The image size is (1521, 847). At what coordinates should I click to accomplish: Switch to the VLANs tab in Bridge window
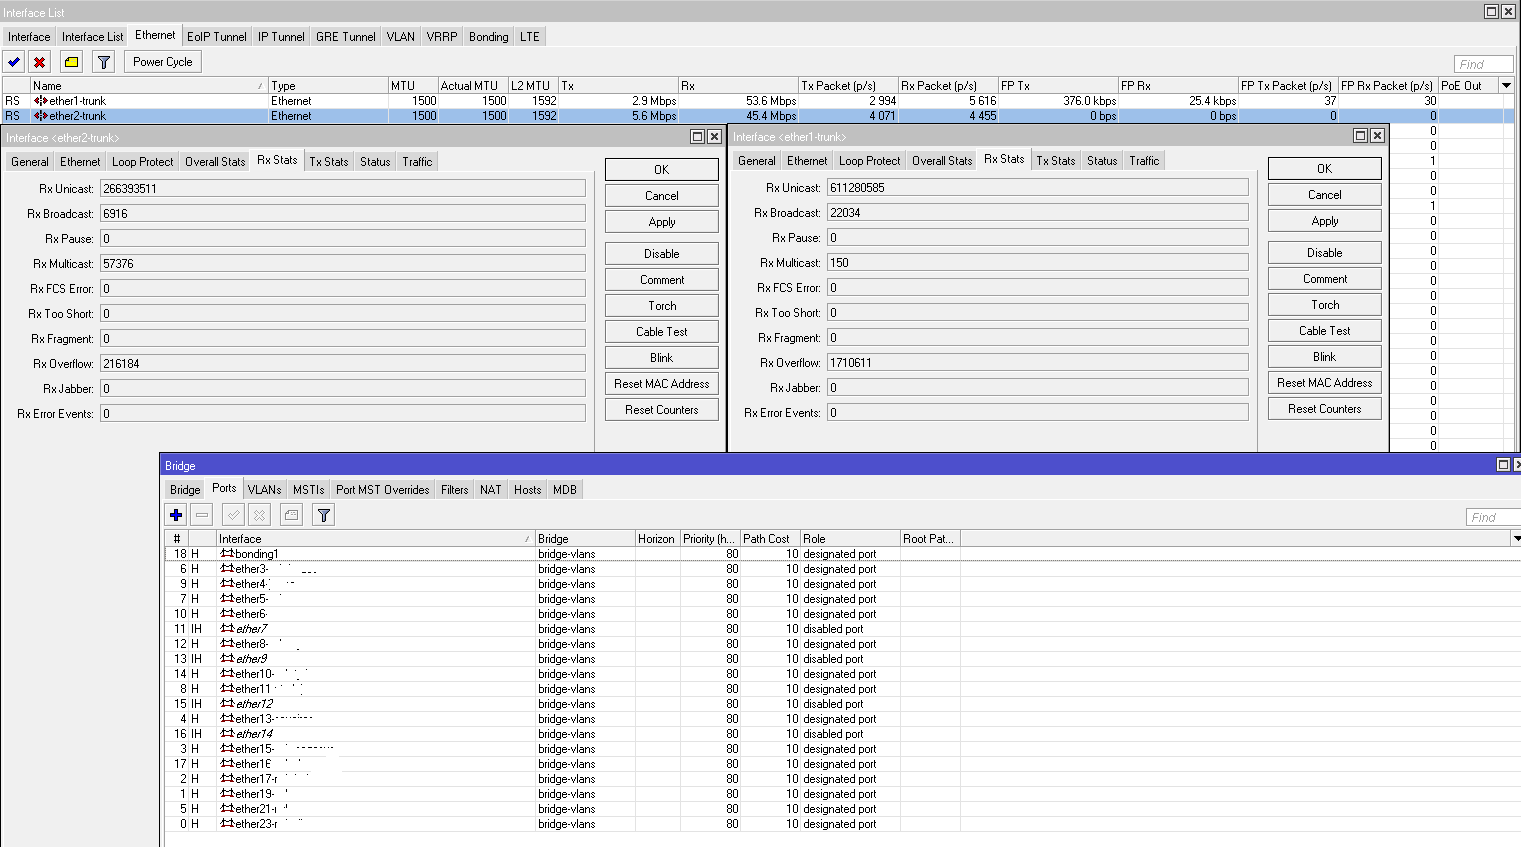(265, 490)
